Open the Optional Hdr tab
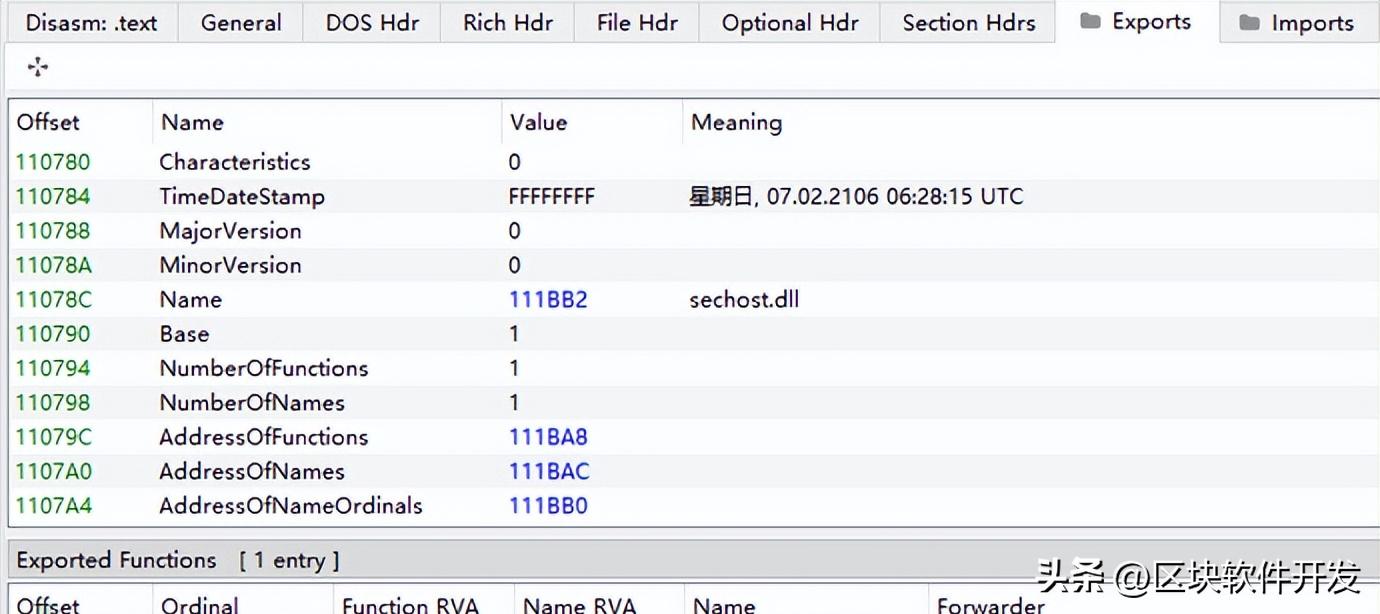Viewport: 1380px width, 614px height. [x=789, y=22]
